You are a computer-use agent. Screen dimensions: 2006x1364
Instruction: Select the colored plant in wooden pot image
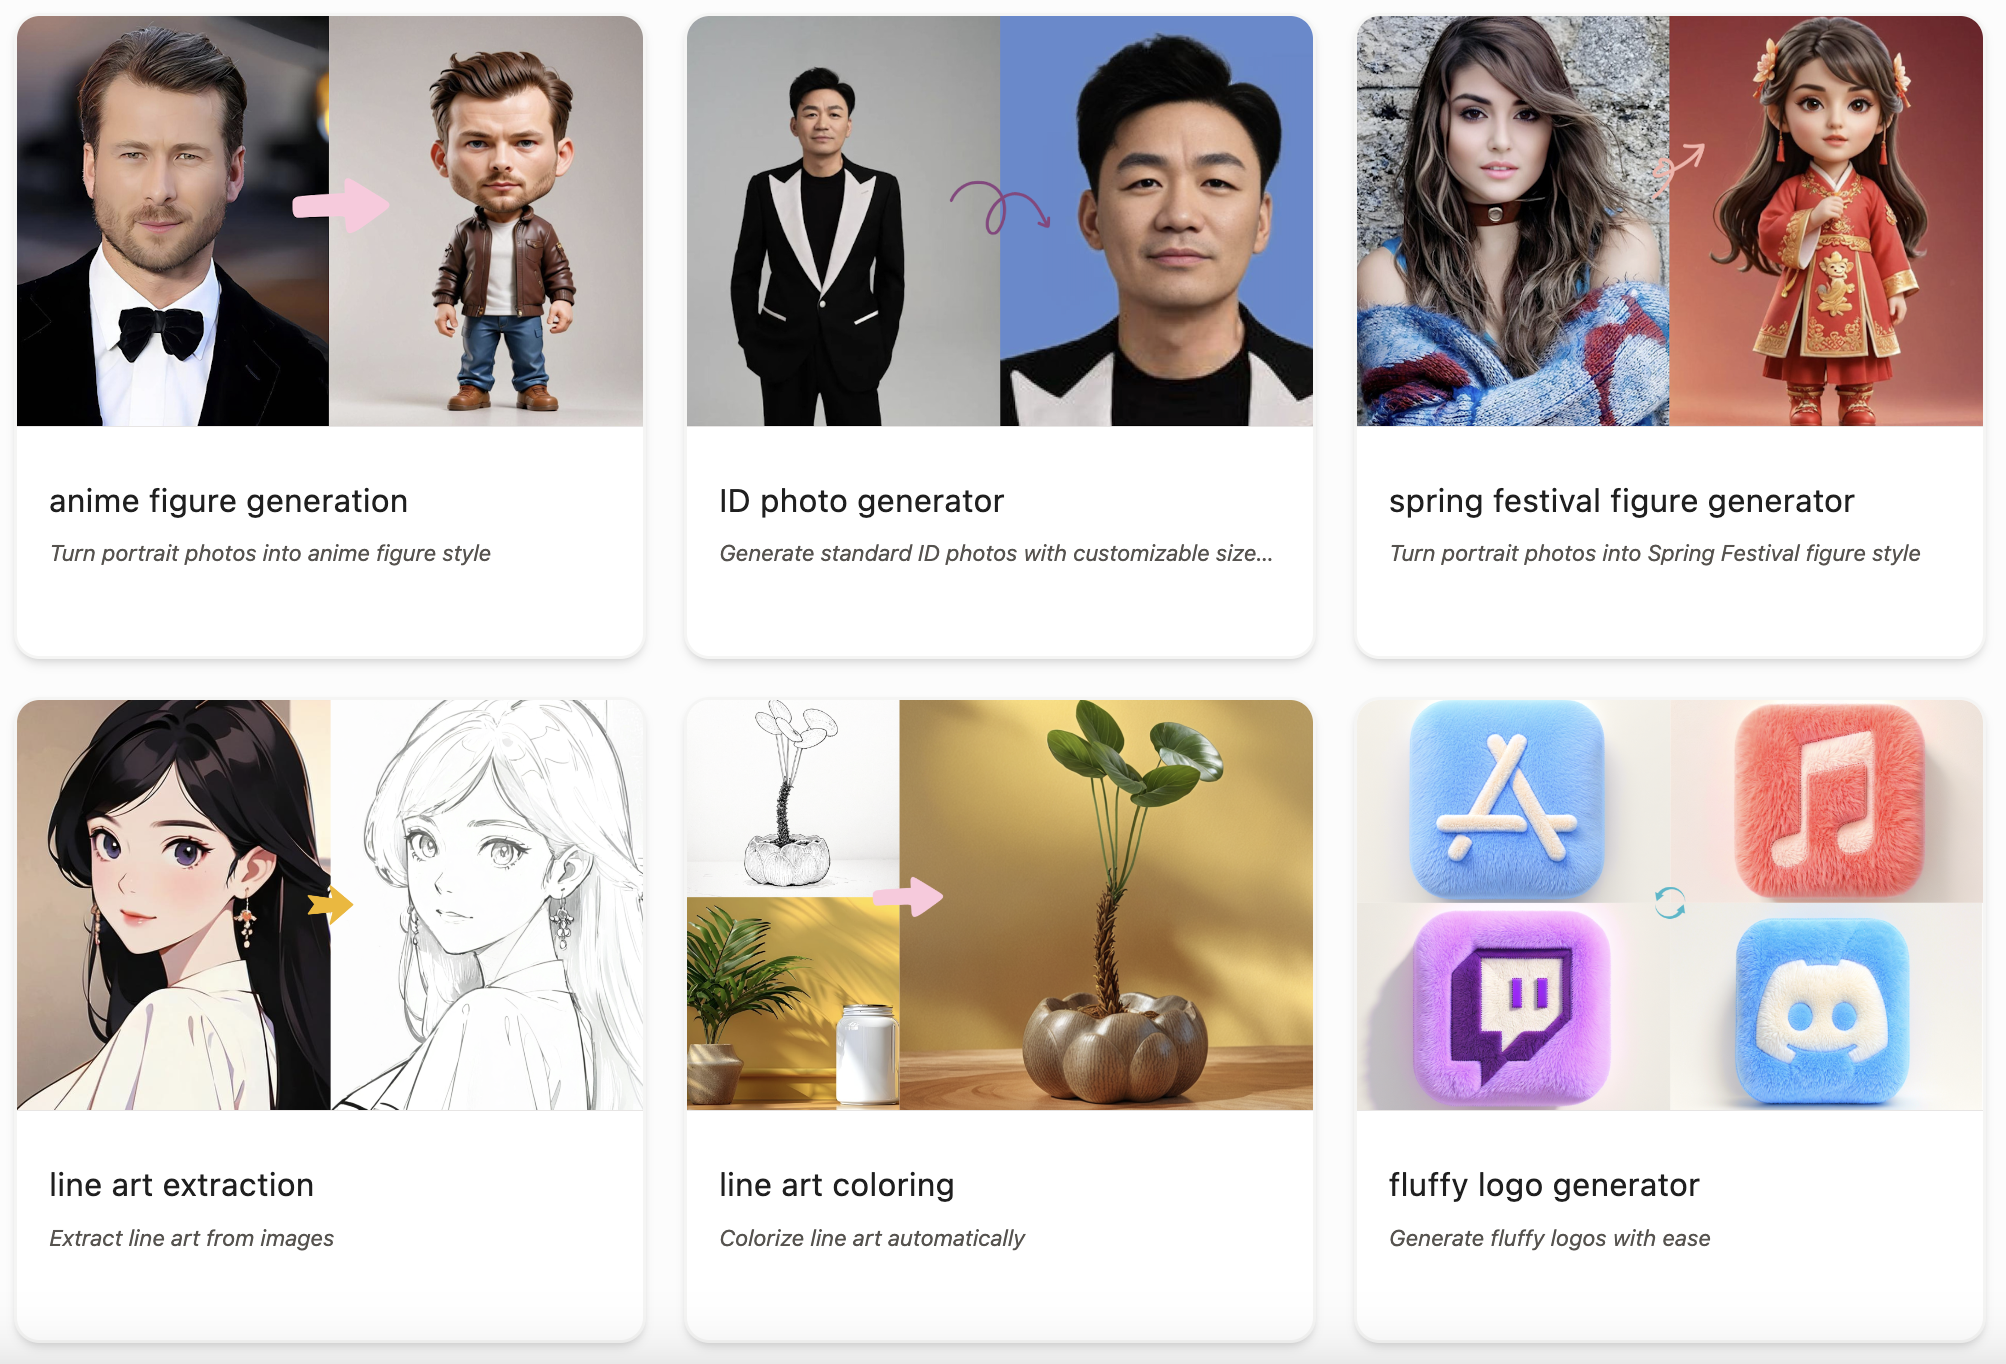pos(1106,905)
